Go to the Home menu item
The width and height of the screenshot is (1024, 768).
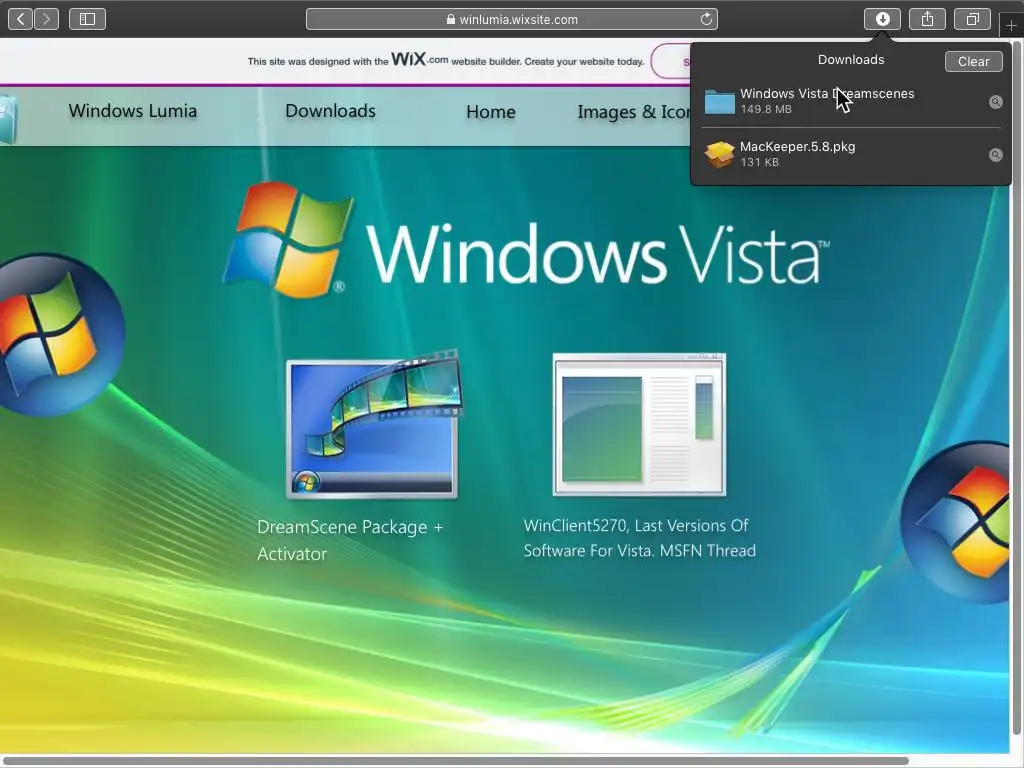[x=490, y=112]
